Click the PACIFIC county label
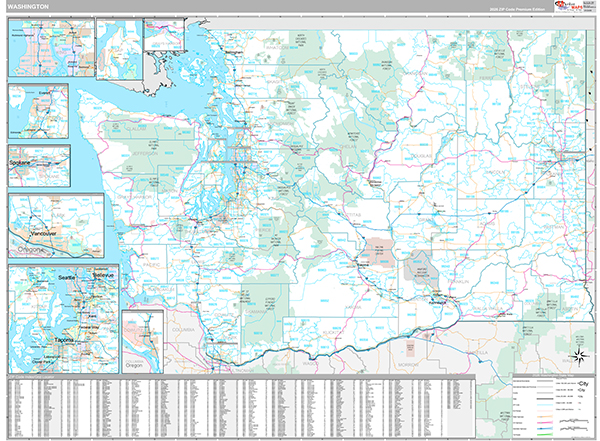Viewport: 600px width, 441px height. 151,265
